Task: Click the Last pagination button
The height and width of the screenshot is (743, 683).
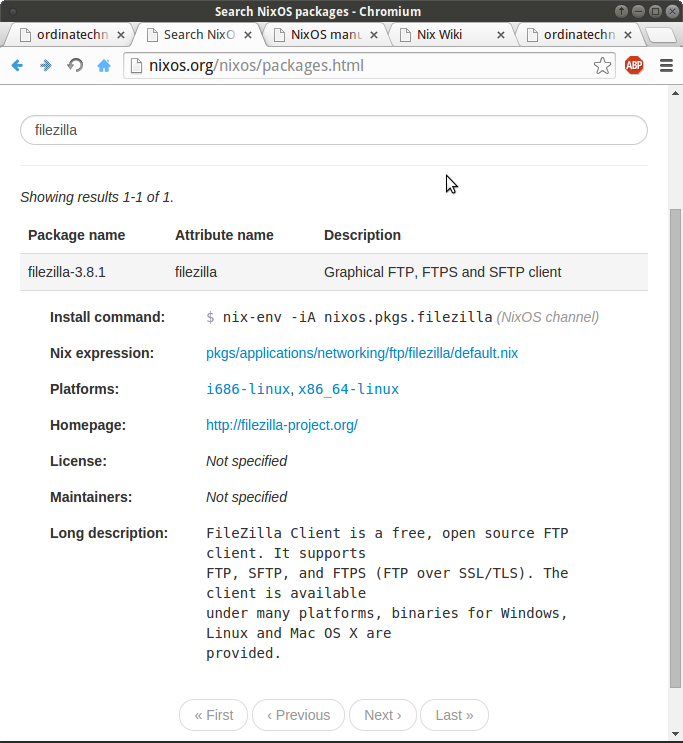Action: [x=454, y=715]
